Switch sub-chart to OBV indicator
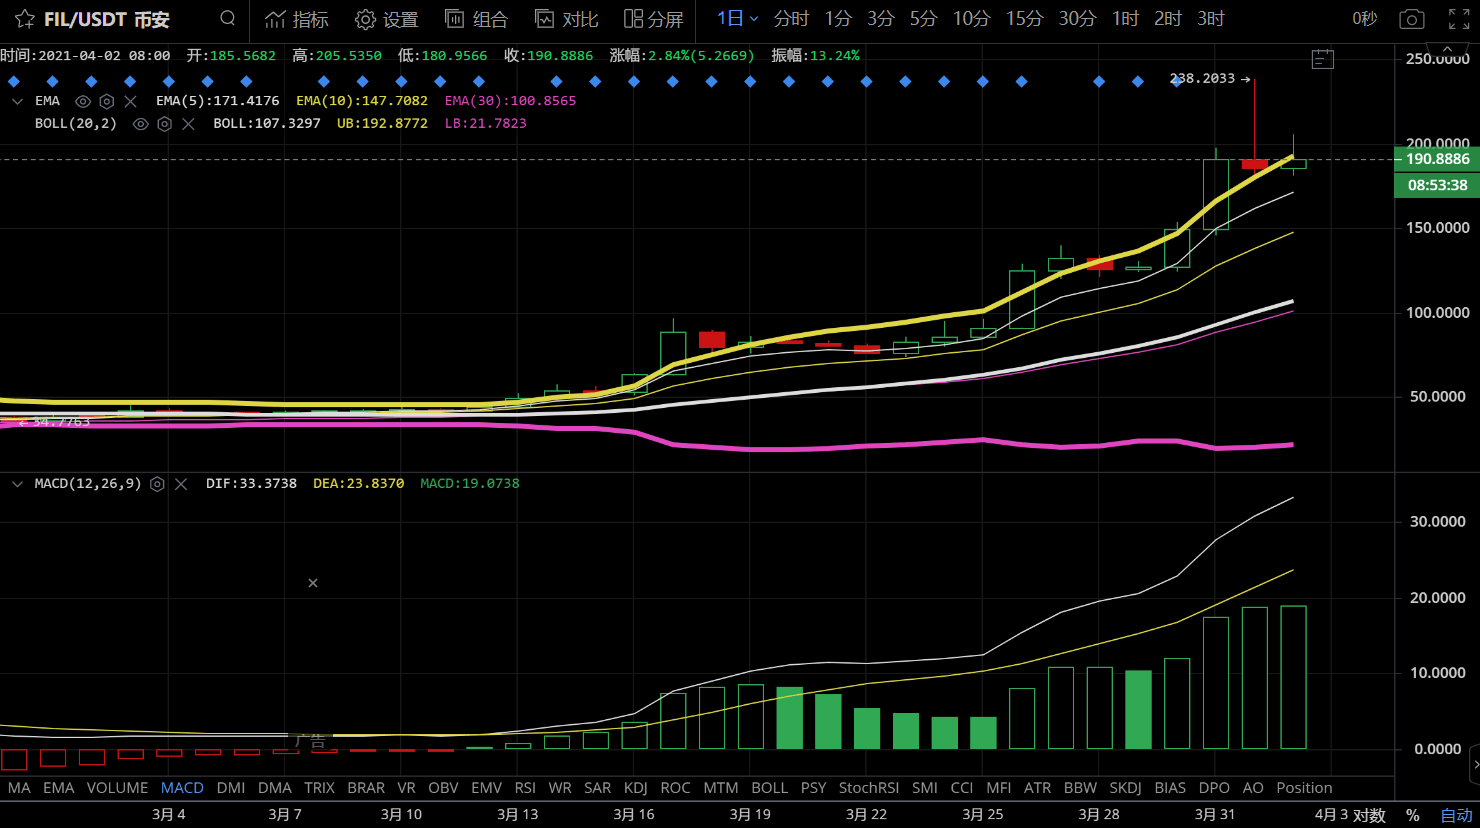1480x828 pixels. tap(443, 788)
